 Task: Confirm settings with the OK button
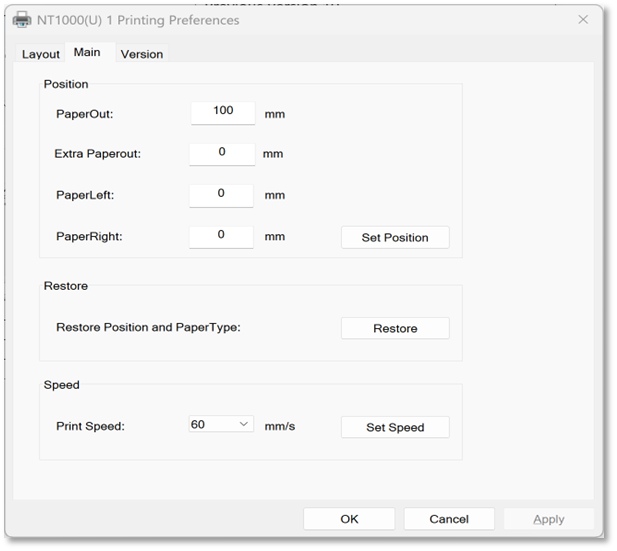tap(349, 519)
